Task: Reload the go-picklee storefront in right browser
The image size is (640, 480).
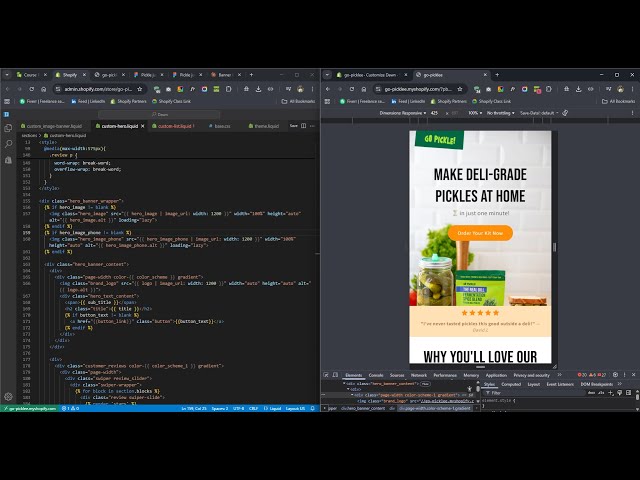Action: tap(351, 89)
